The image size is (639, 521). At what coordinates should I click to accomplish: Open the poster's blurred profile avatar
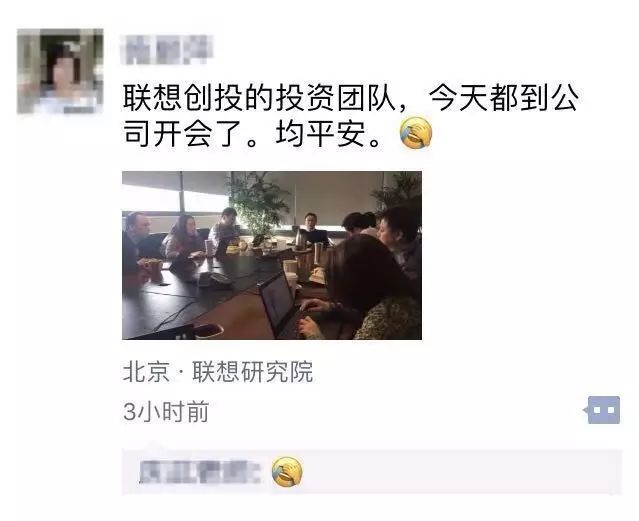(x=60, y=71)
